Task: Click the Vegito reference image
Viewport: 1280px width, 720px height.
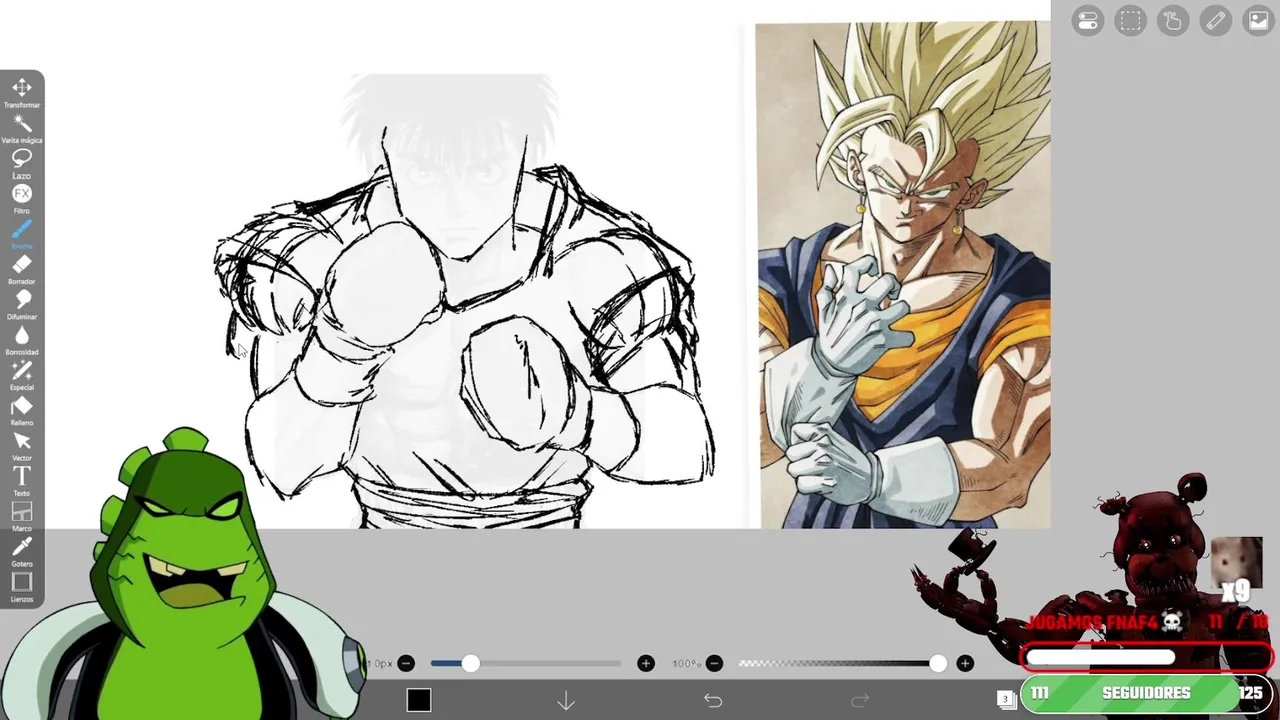Action: click(x=903, y=275)
